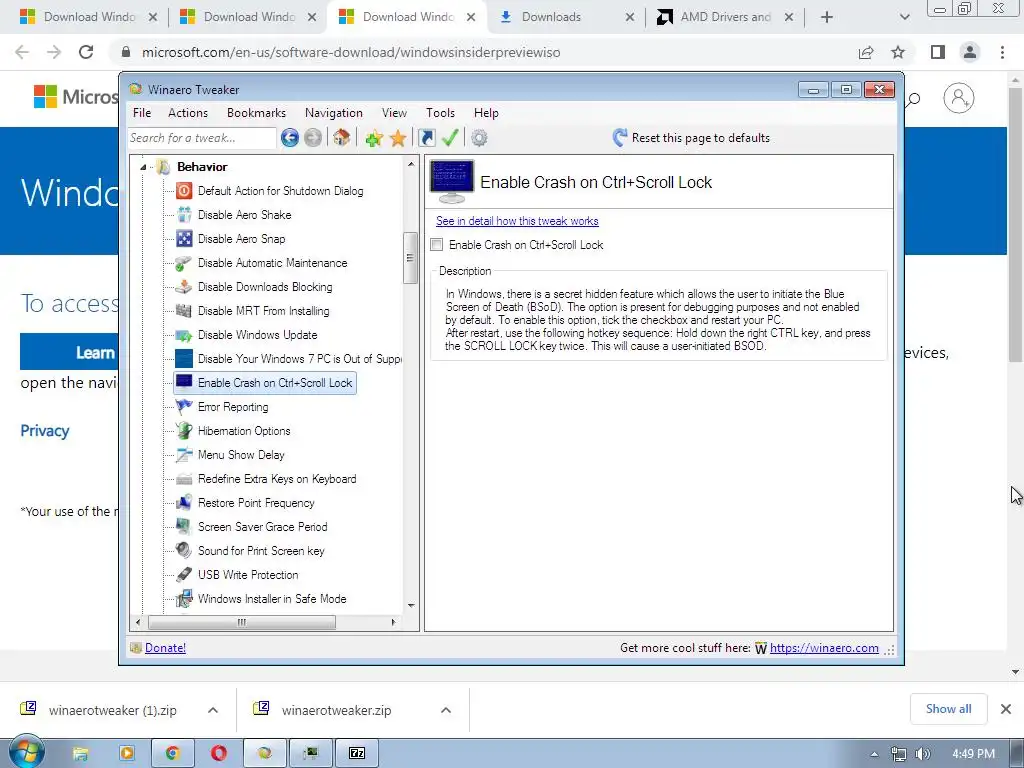
Task: Open the Tools menu
Action: tap(440, 113)
